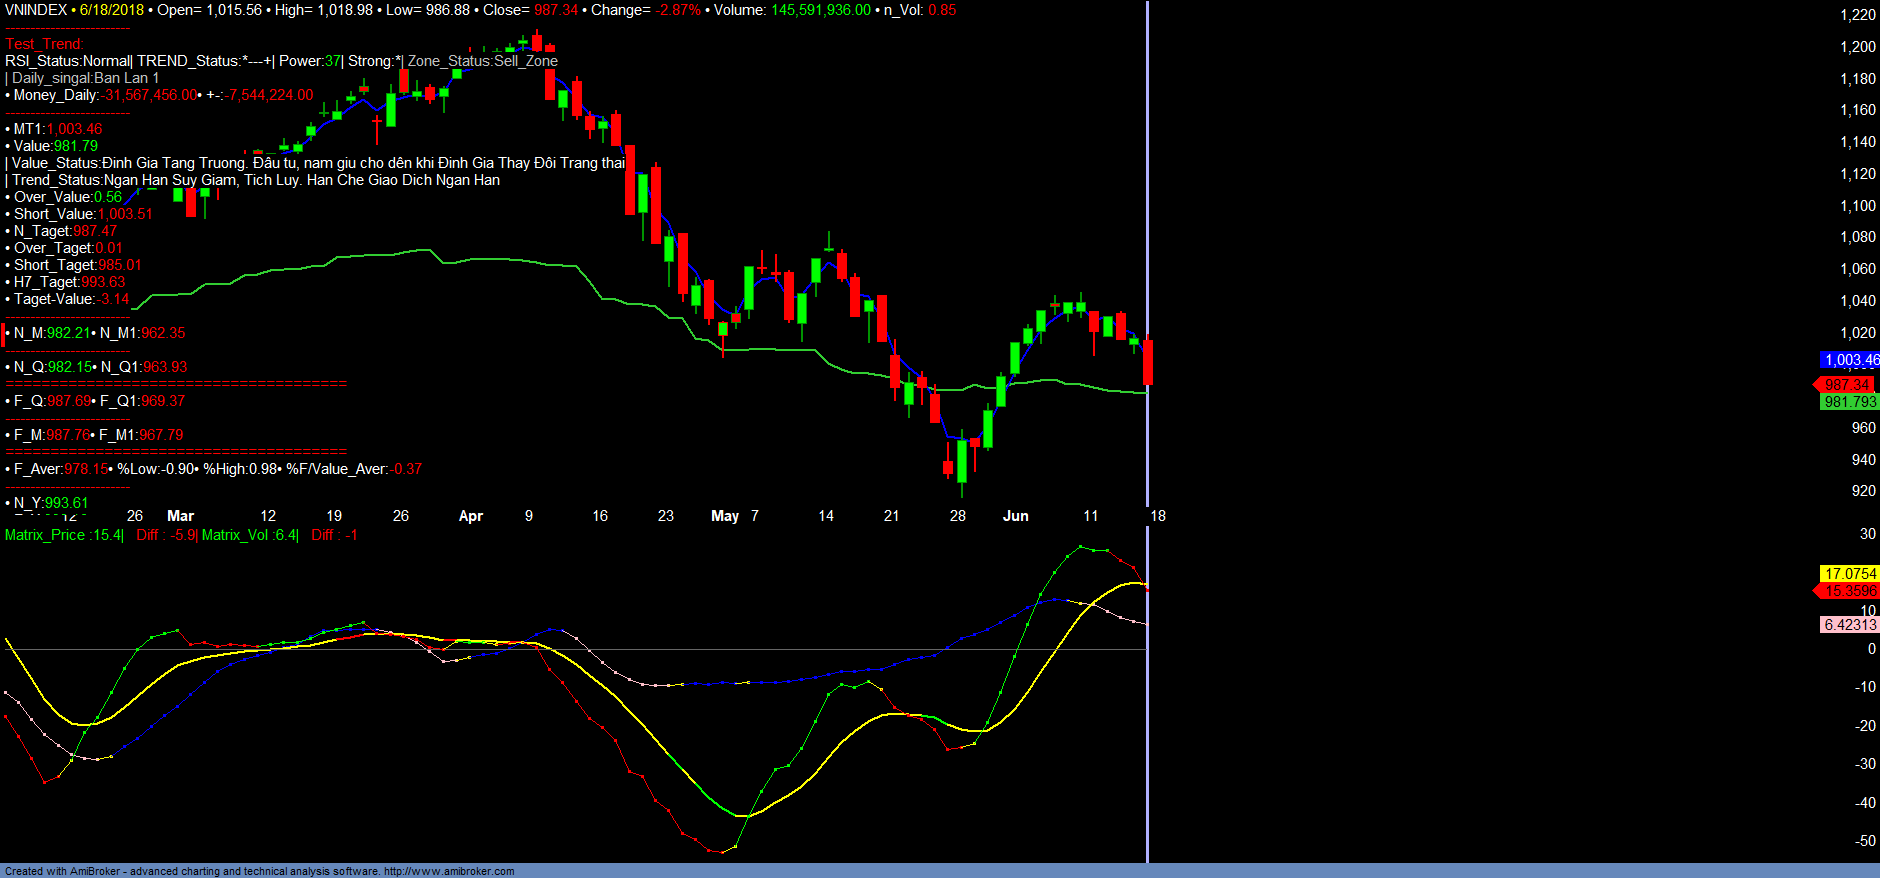
Task: Click the Zone_Status:Sell_Zone text
Action: click(x=482, y=61)
